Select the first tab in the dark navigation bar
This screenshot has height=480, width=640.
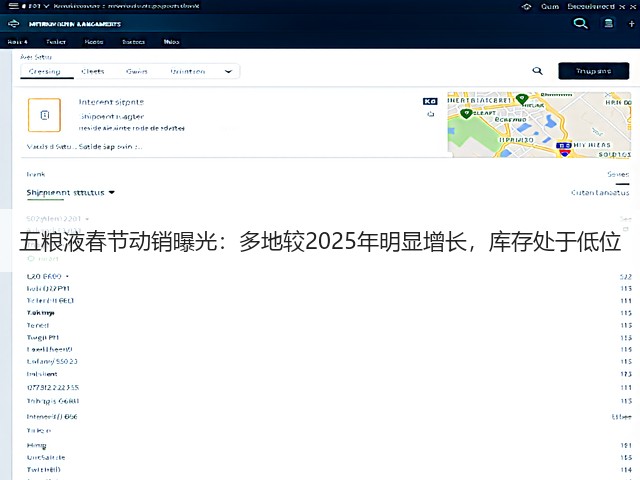click(x=18, y=42)
